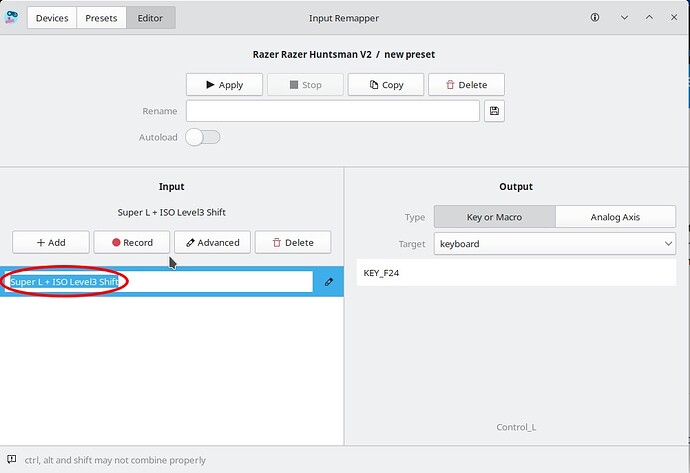Select the Editor tab
The height and width of the screenshot is (473, 690).
coord(150,18)
